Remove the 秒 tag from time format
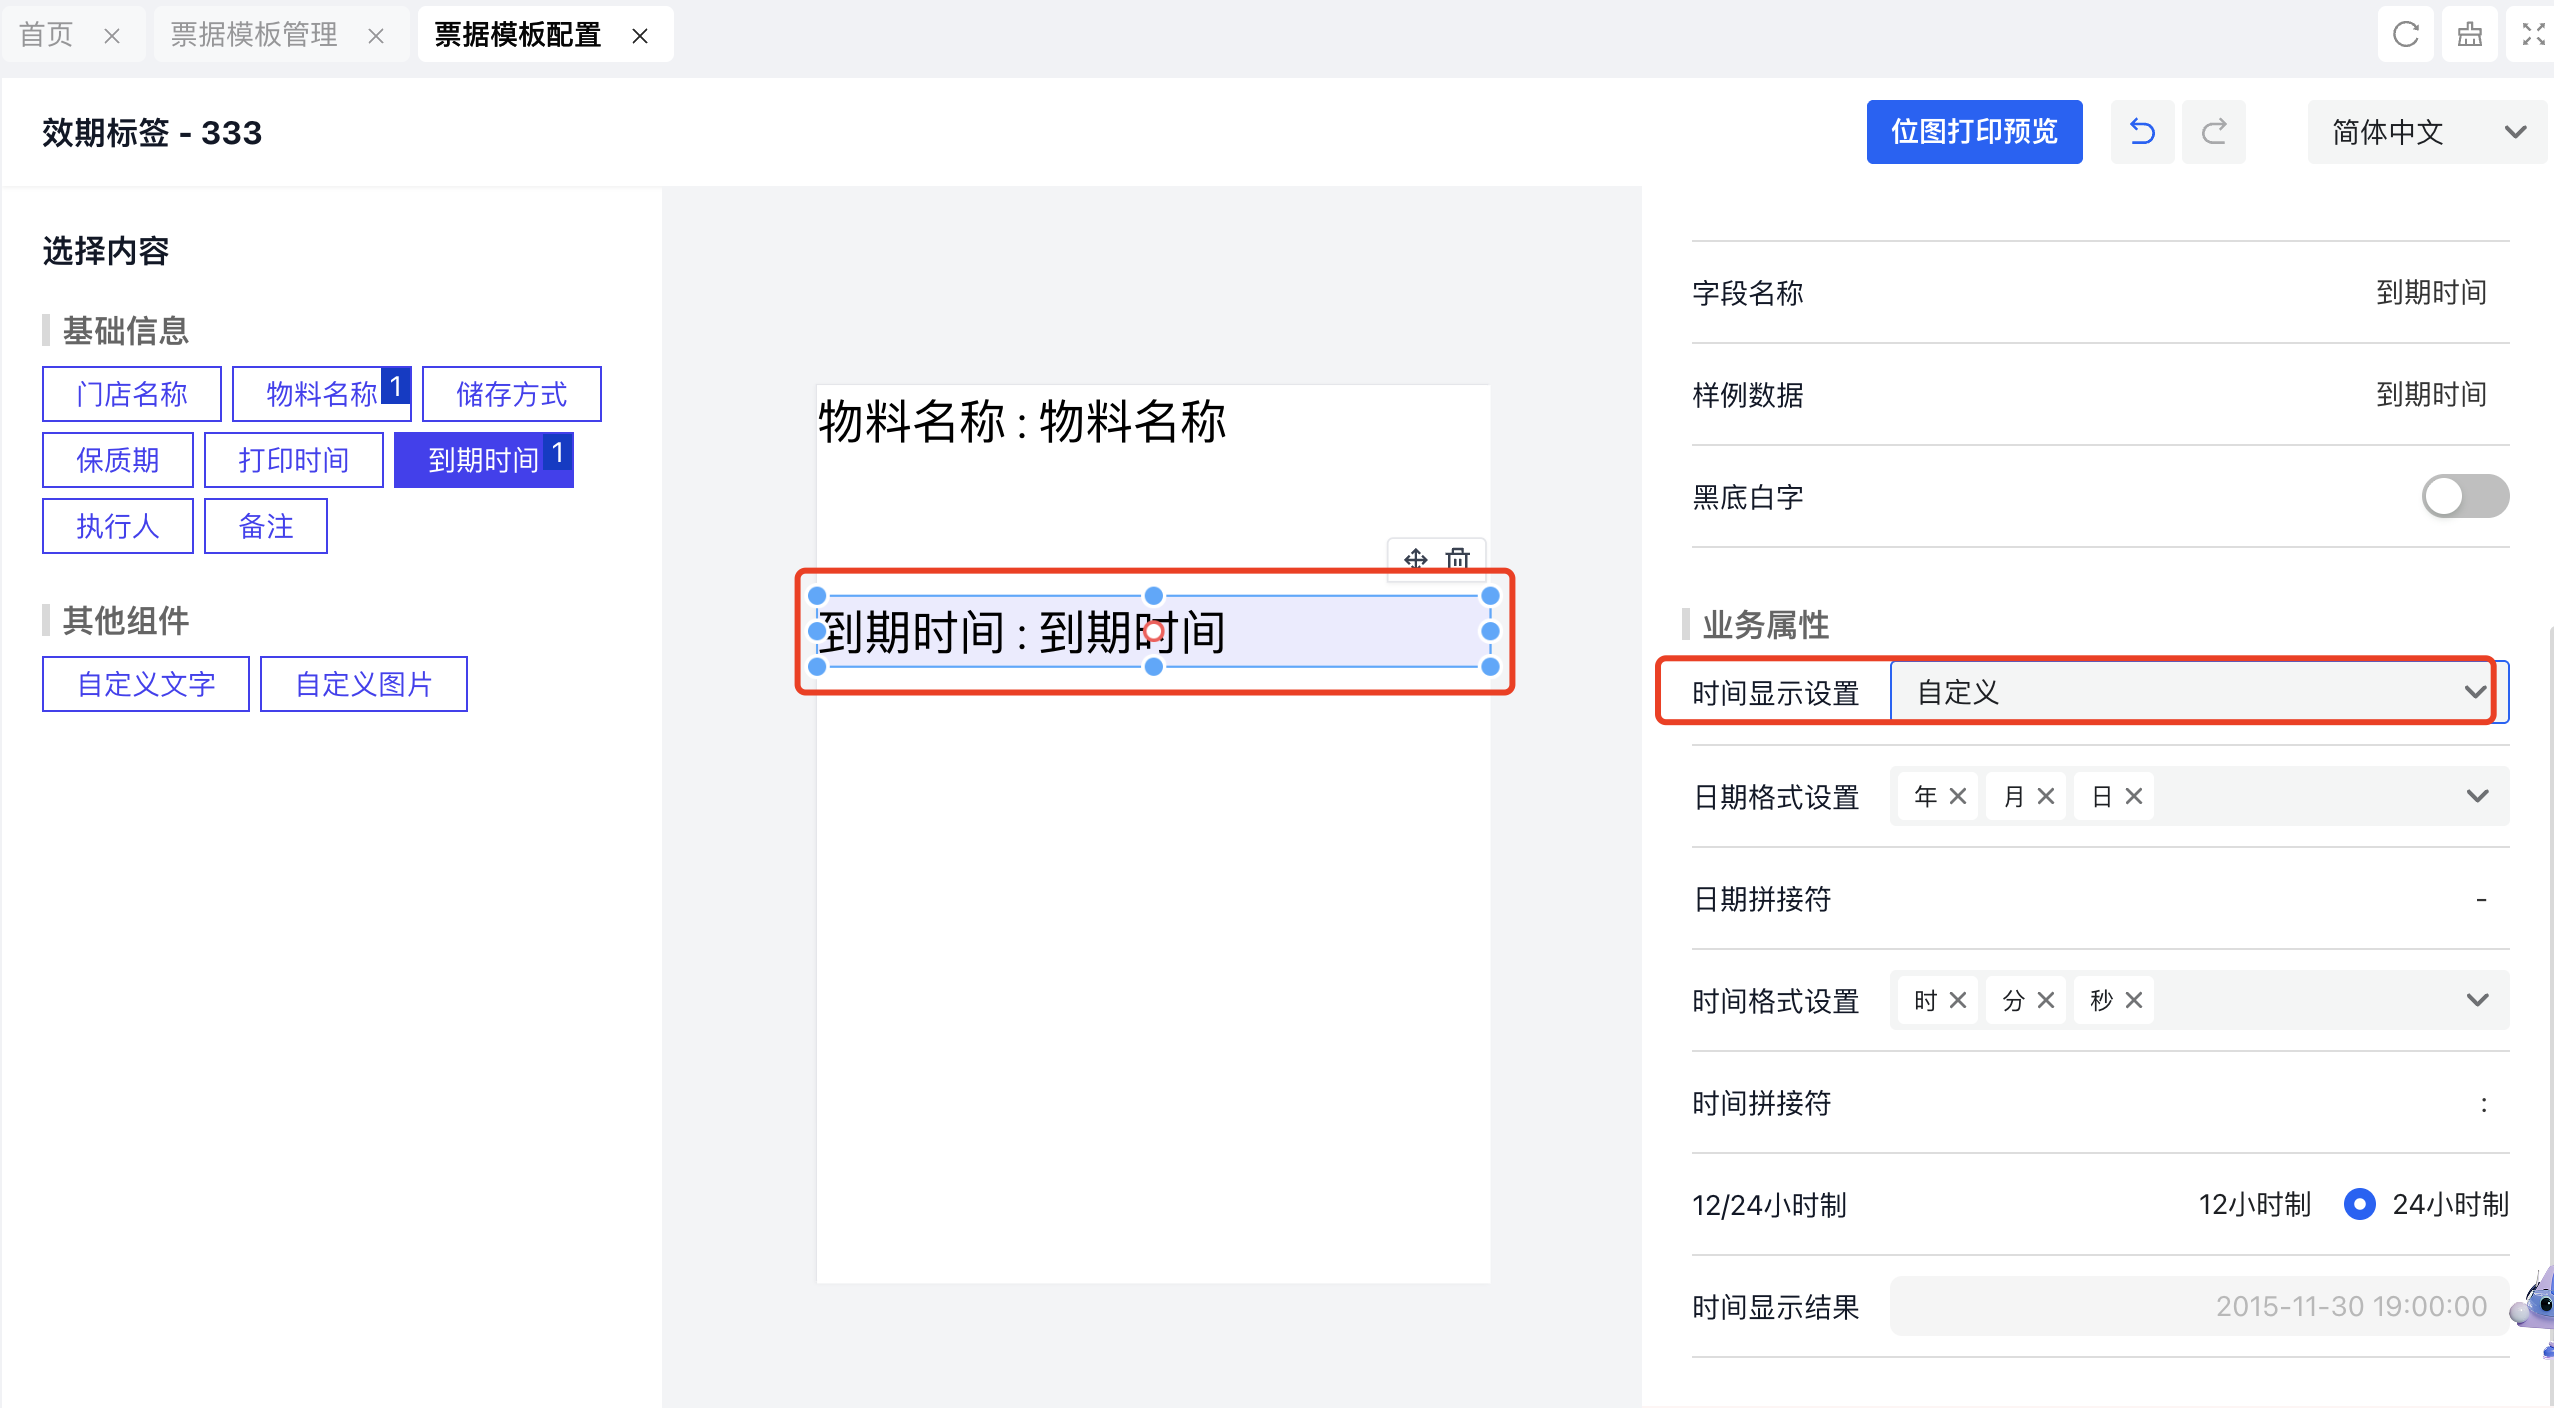The image size is (2554, 1408). click(2134, 1000)
